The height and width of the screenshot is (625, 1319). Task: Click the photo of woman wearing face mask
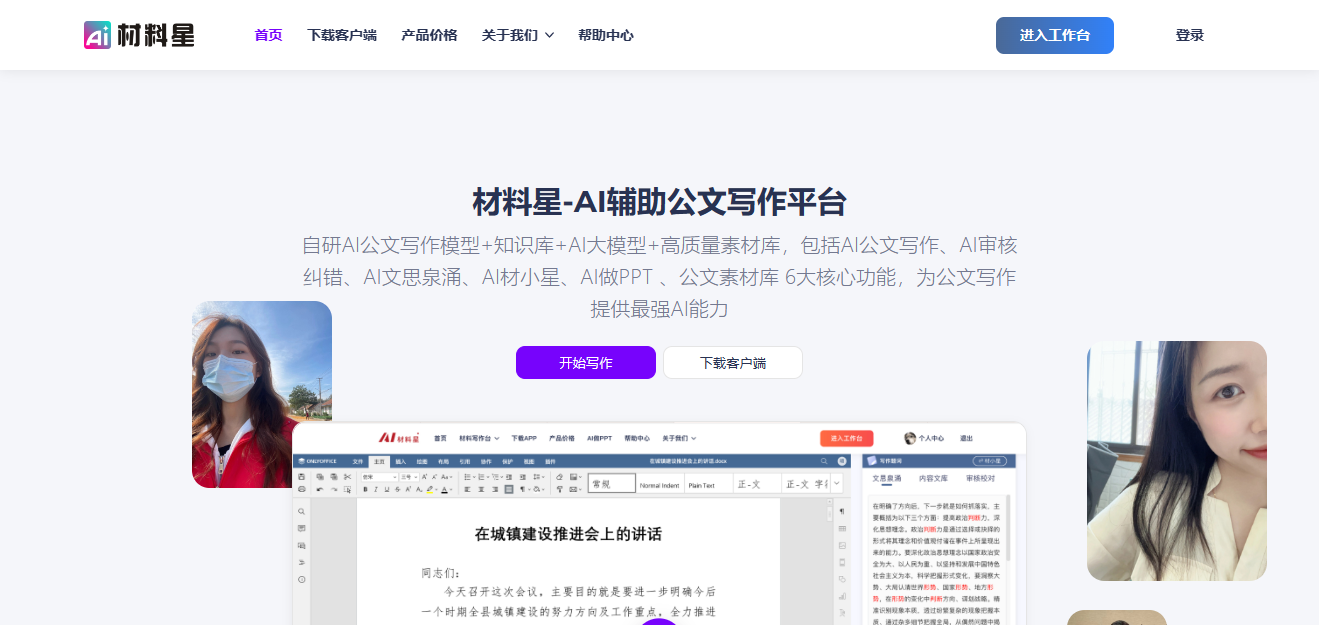pyautogui.click(x=262, y=394)
